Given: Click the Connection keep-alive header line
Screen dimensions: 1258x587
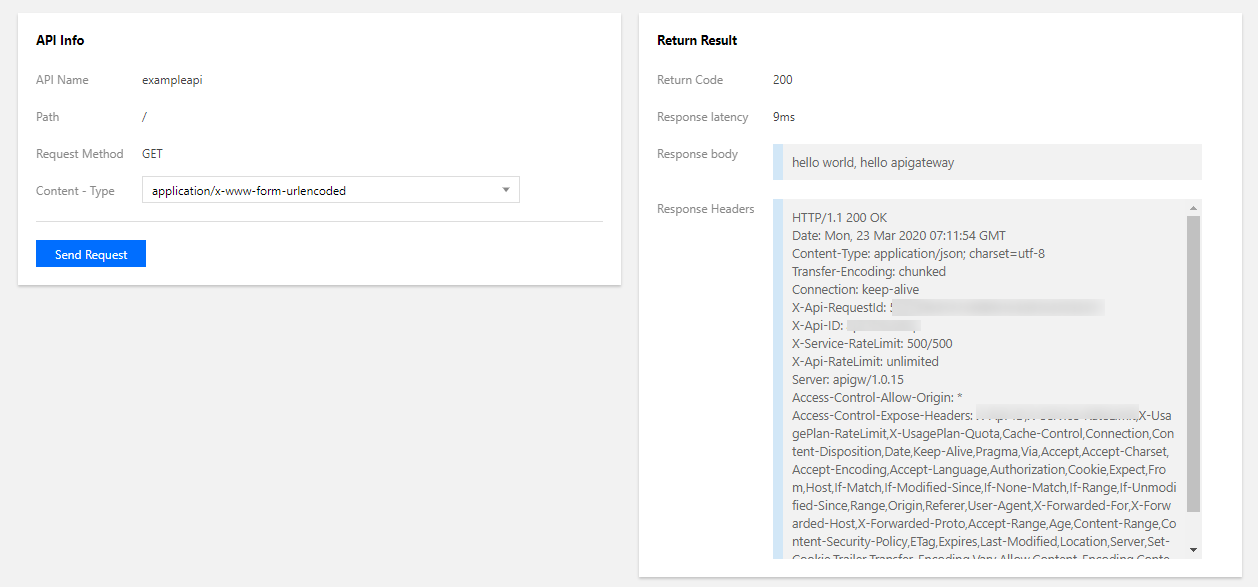Looking at the screenshot, I should [855, 290].
